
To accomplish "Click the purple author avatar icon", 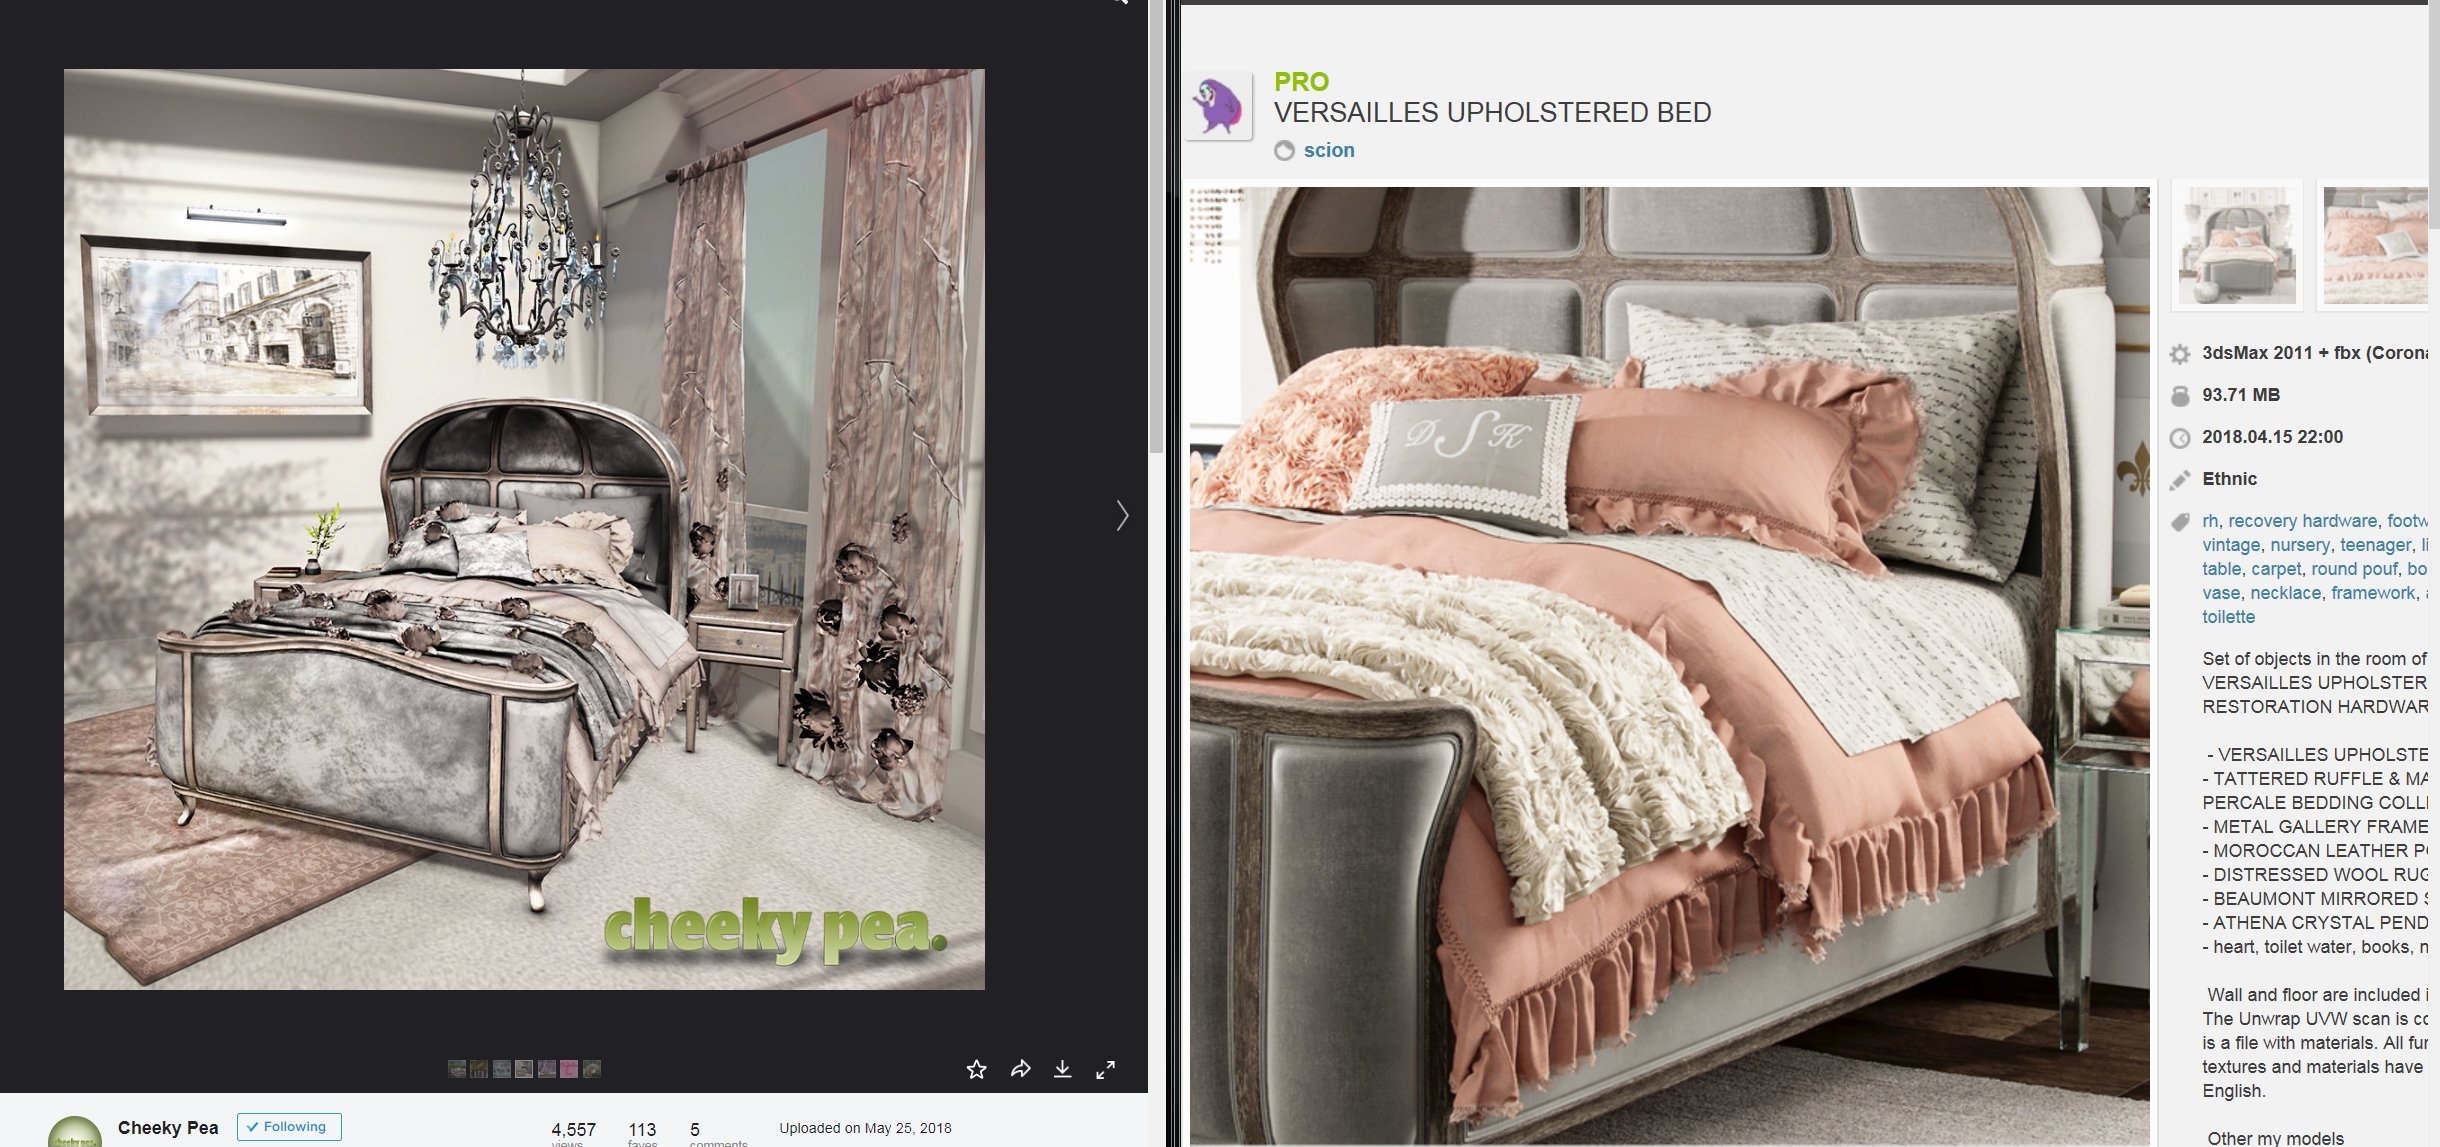I will (1219, 106).
